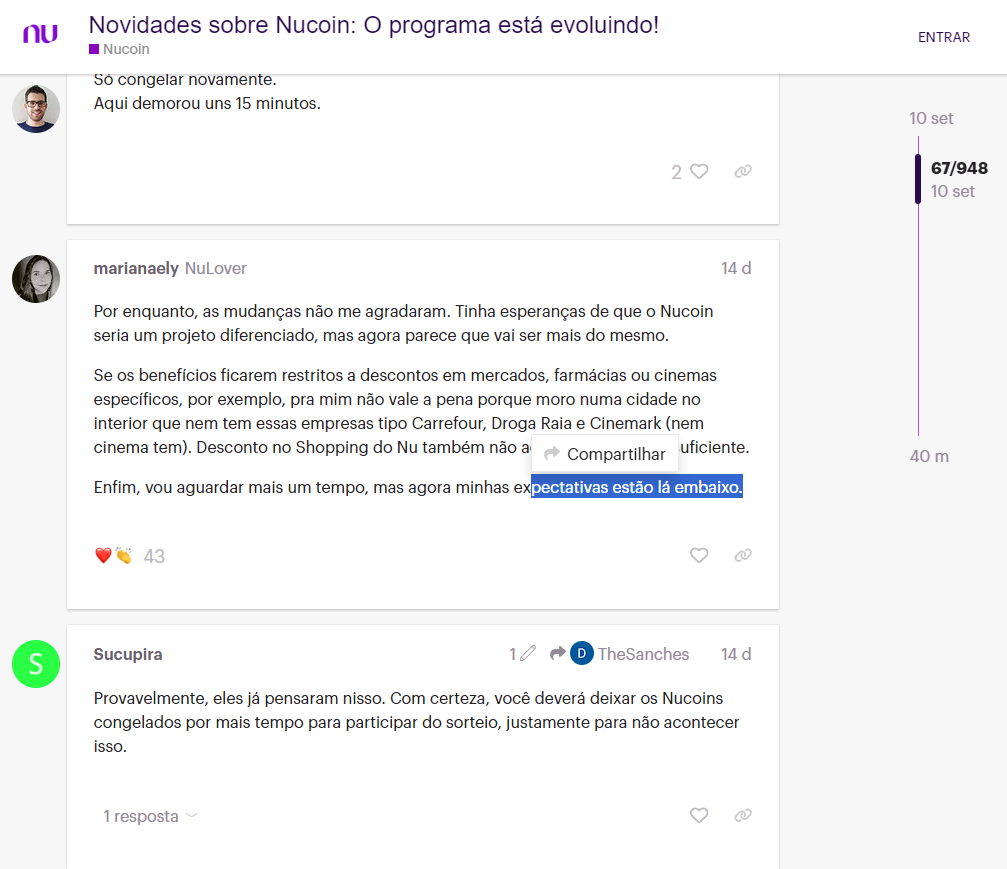Screen dimensions: 1007x869
Task: Expand the 1 resposta replies
Action: click(150, 816)
